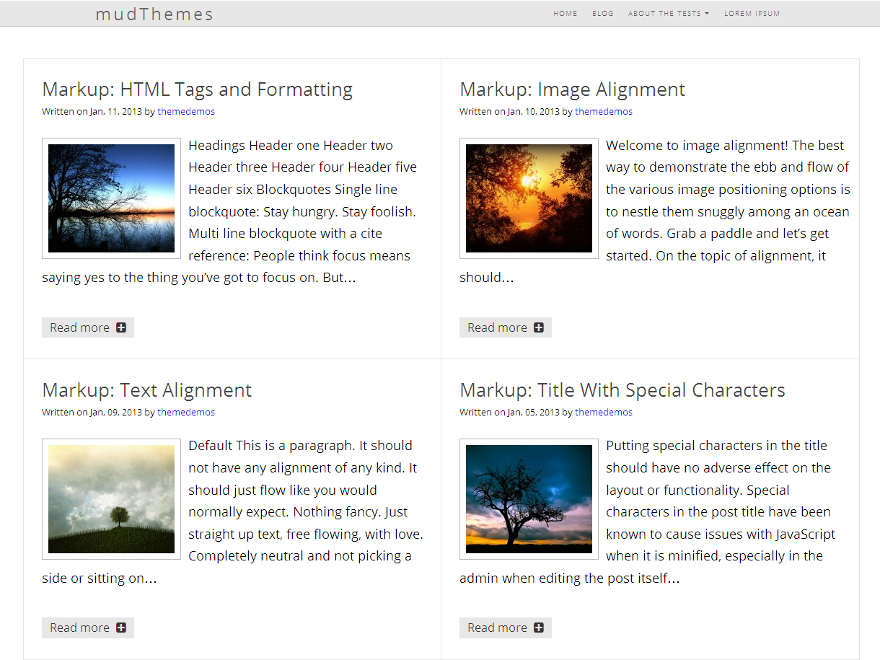Click the plus icon on first Read more button

(120, 327)
